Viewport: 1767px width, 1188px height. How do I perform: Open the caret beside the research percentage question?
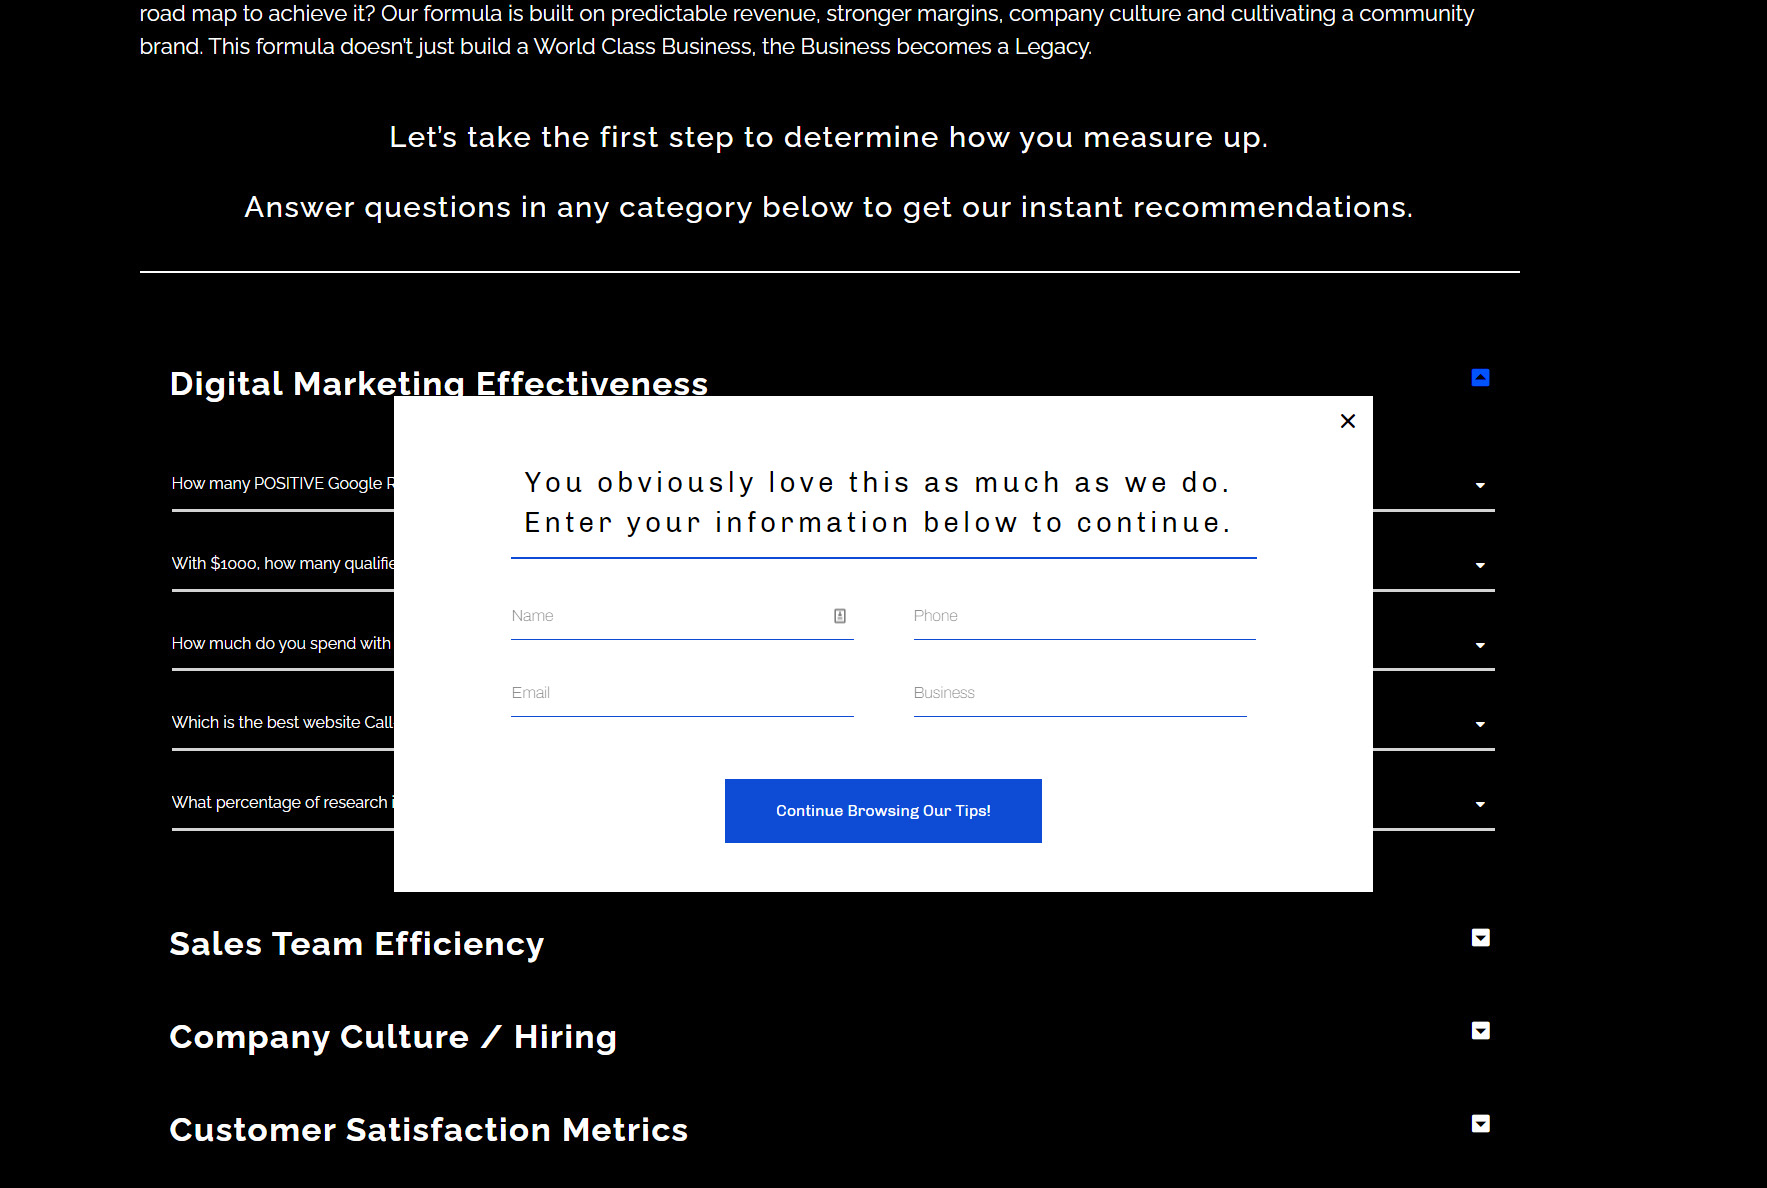(x=1479, y=803)
